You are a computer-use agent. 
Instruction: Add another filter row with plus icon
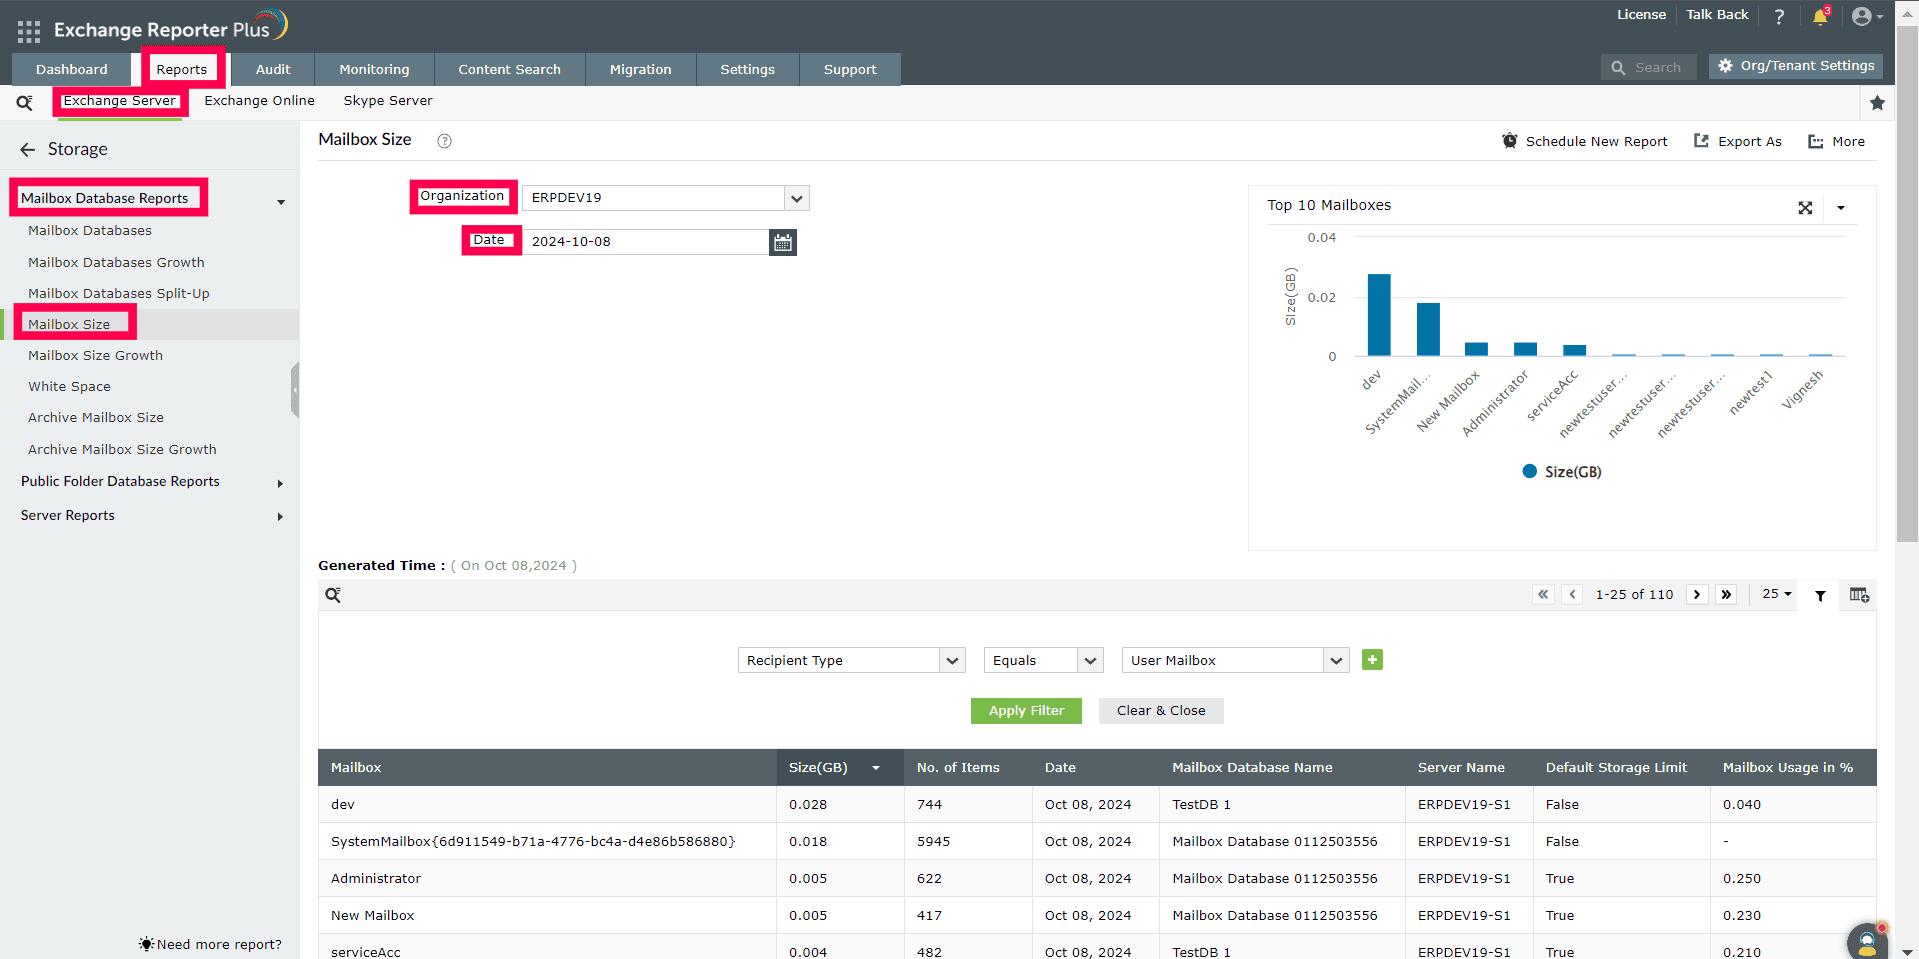[1372, 660]
